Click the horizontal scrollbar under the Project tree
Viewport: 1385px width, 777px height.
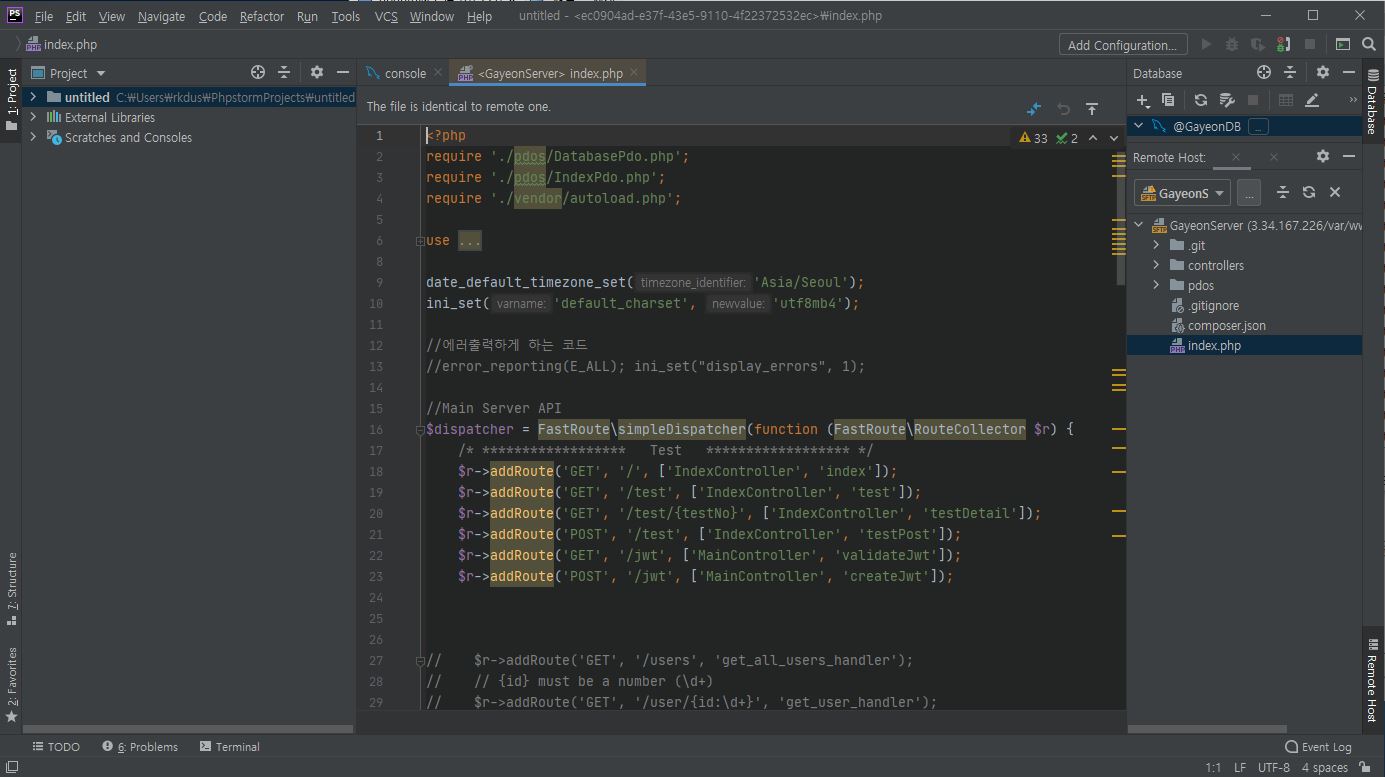[x=188, y=729]
